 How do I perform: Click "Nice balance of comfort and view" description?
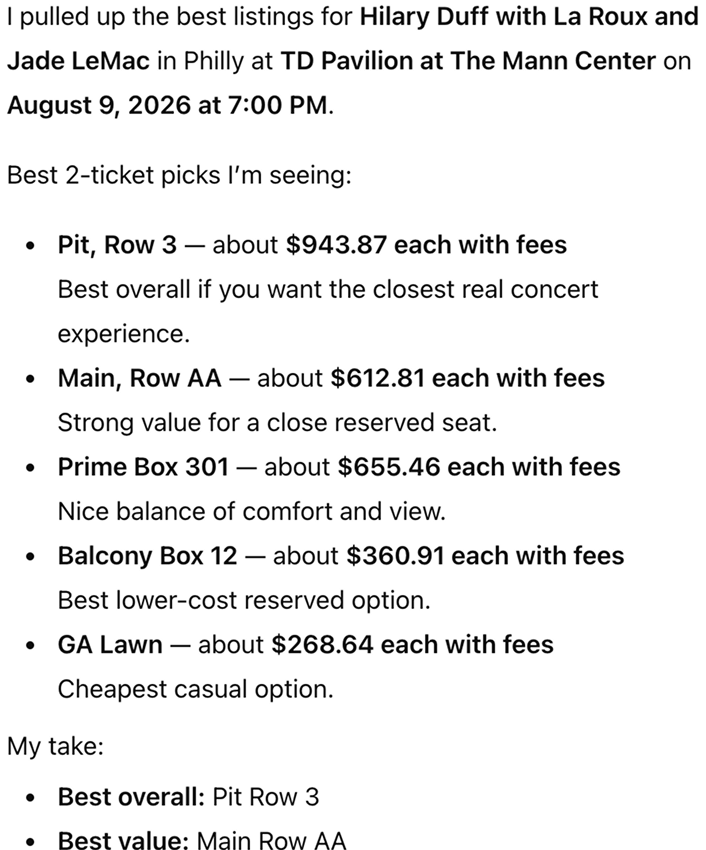pos(251,511)
